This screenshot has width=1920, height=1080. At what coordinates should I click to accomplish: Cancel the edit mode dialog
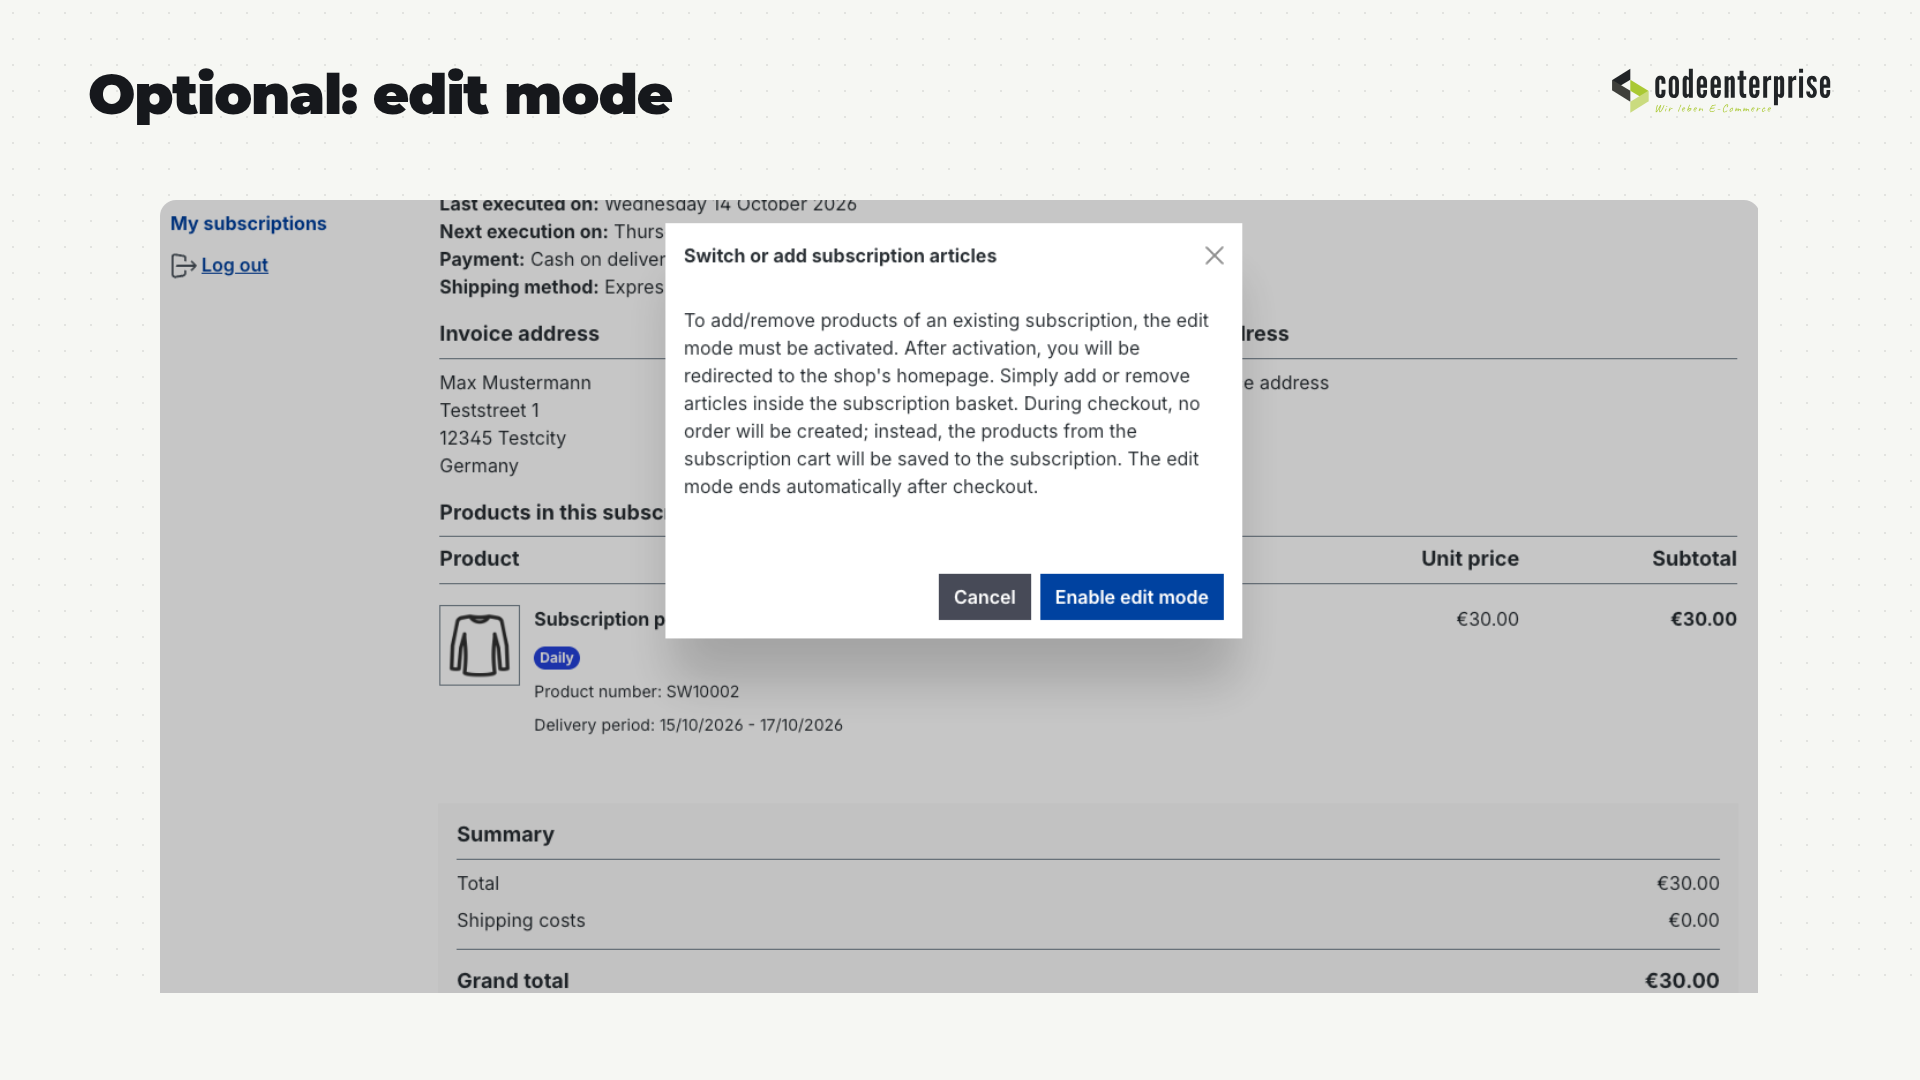click(984, 597)
